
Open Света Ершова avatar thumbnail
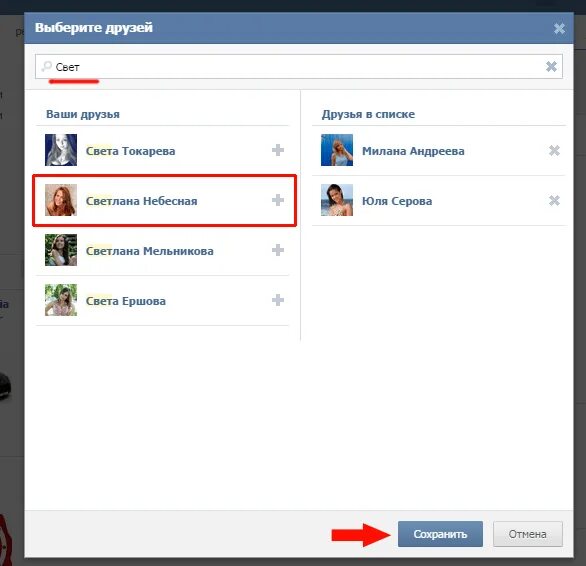coord(61,300)
